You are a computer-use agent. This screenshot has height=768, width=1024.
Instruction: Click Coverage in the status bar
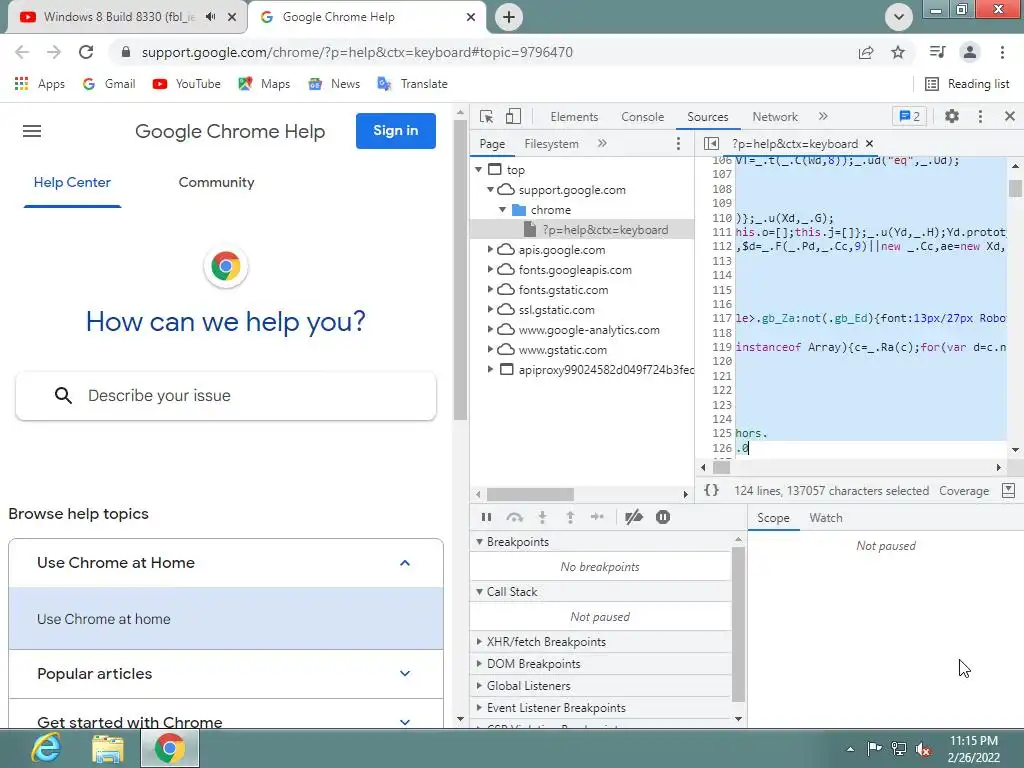964,490
